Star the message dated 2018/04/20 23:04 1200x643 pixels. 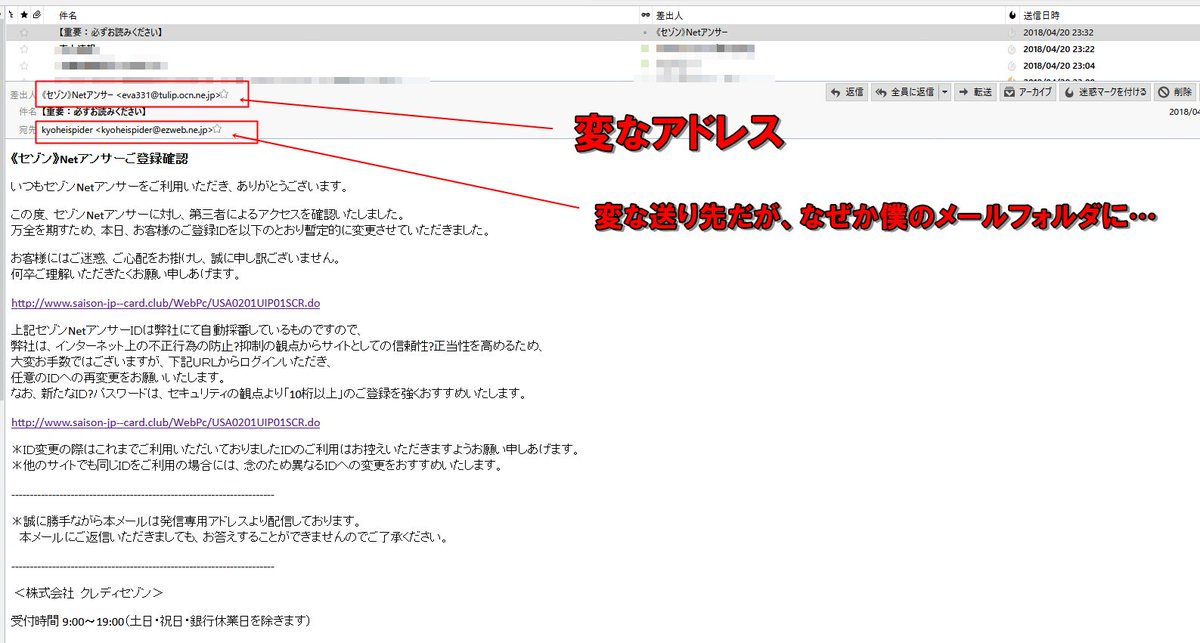(24, 65)
